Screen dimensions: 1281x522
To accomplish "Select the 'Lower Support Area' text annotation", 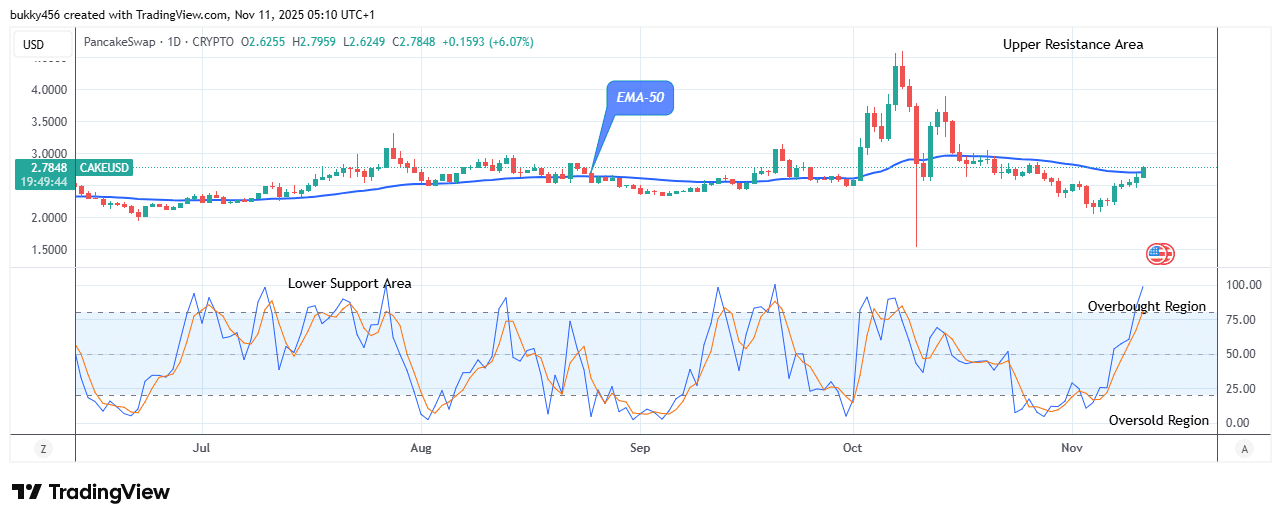I will coord(349,283).
